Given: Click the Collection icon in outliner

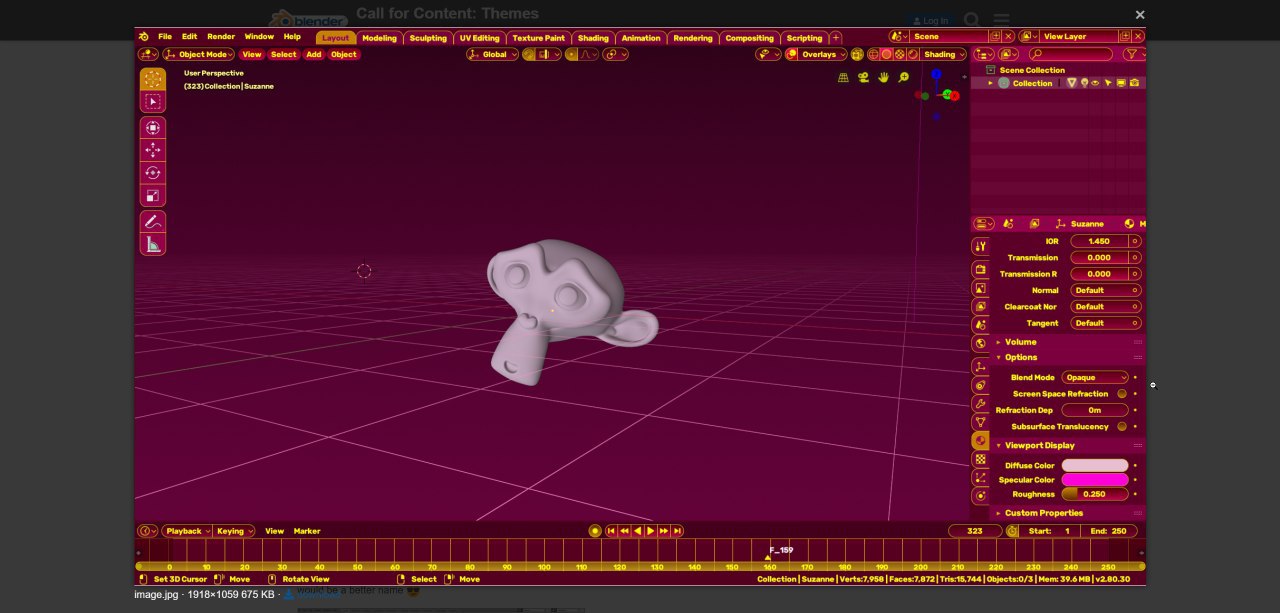Looking at the screenshot, I should [x=1004, y=83].
